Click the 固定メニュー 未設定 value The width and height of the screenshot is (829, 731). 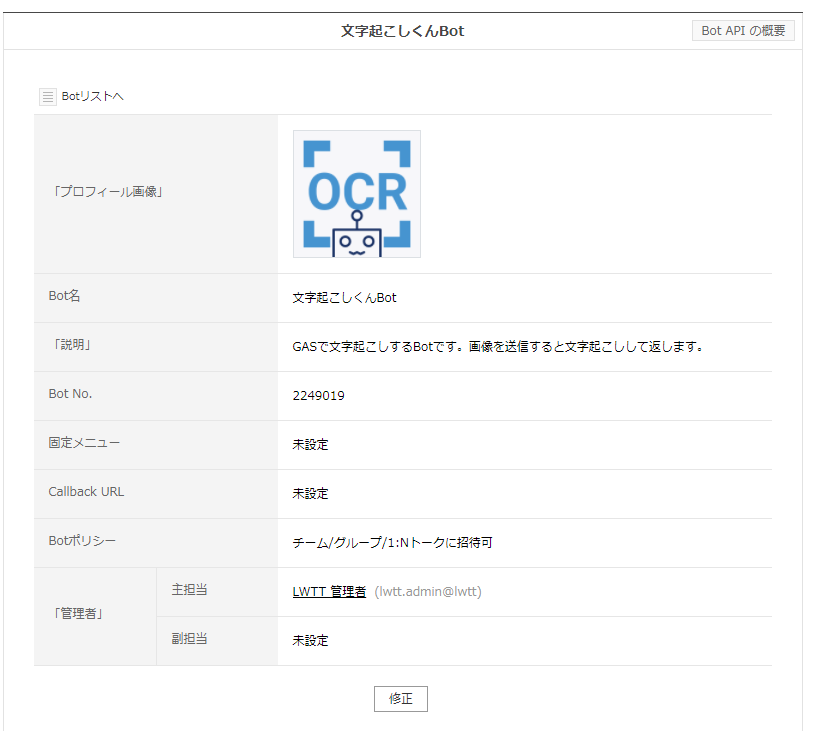tap(310, 445)
